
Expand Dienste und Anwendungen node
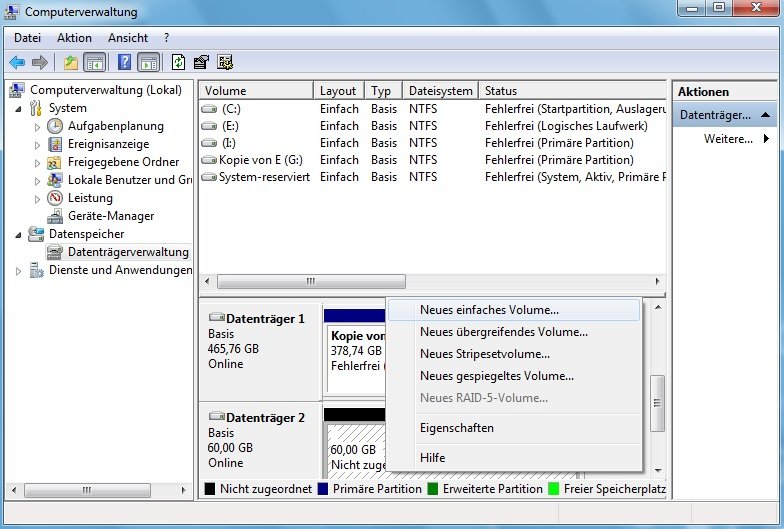click(x=20, y=271)
